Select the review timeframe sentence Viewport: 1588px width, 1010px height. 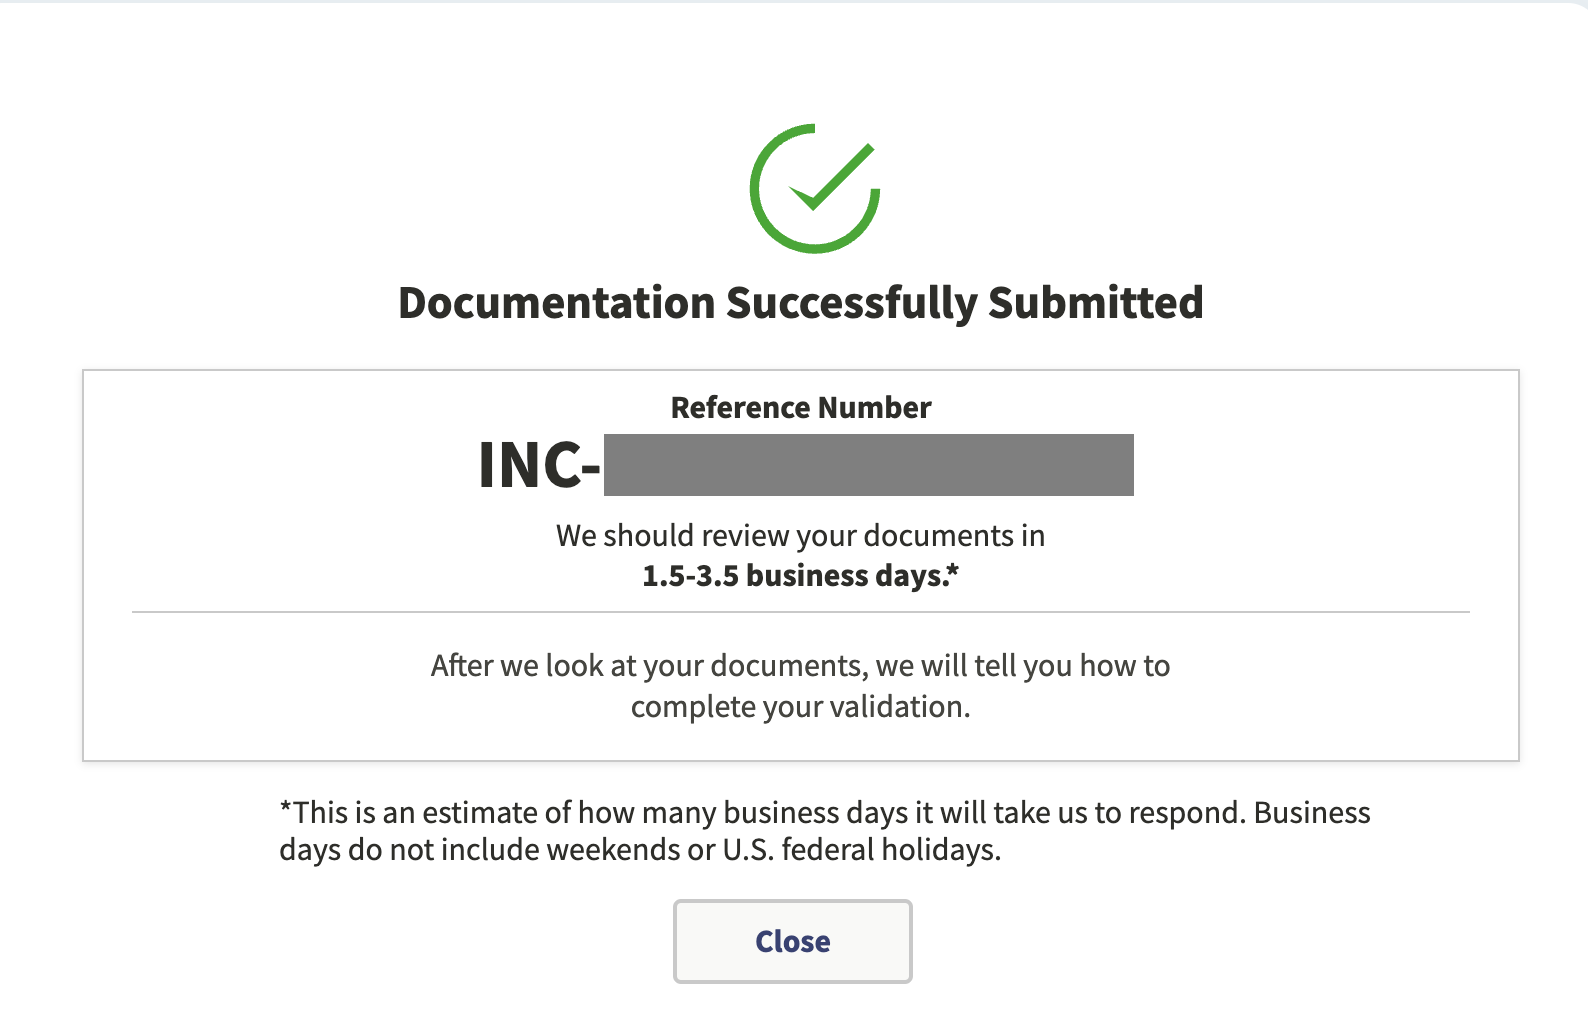click(x=800, y=535)
